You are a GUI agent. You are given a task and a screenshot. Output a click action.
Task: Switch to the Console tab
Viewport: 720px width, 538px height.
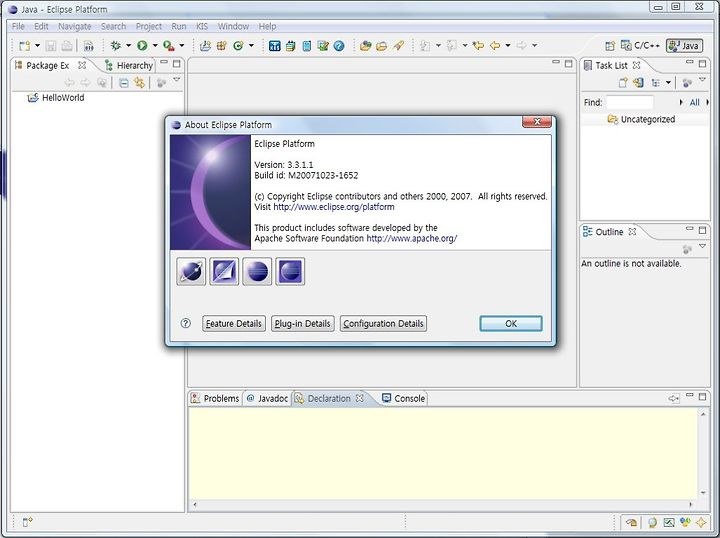404,398
